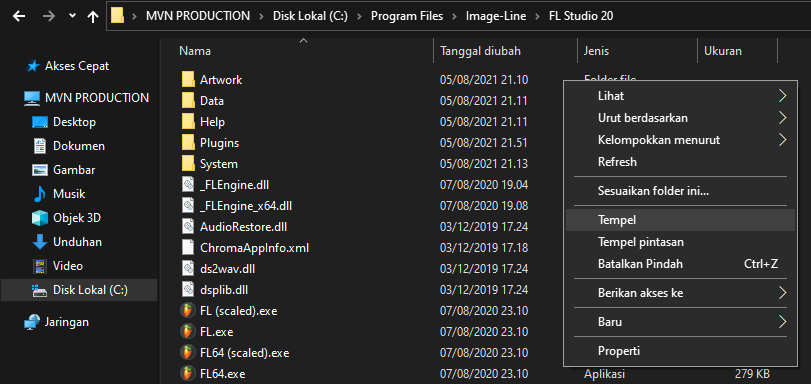This screenshot has width=811, height=384.
Task: Click the Musik icon in sidebar
Action: (40, 194)
